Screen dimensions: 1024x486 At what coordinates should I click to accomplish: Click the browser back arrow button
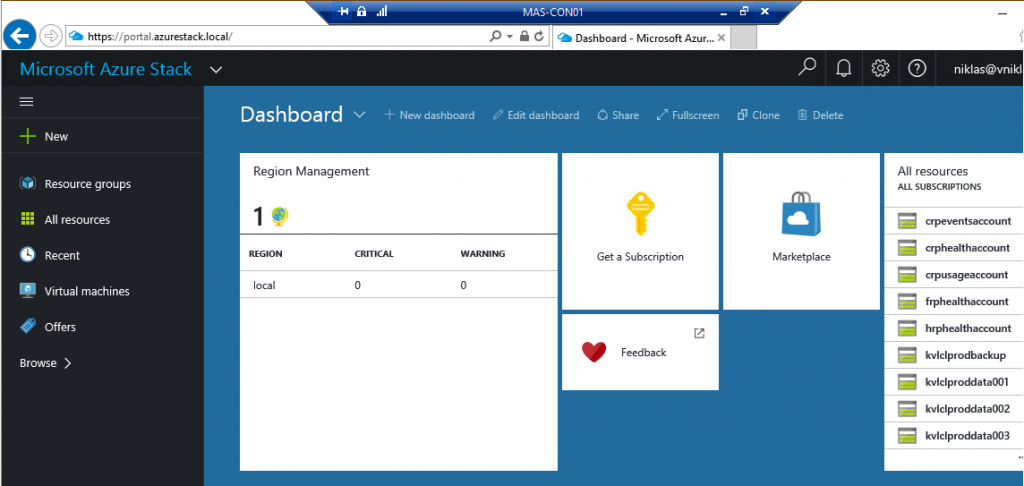pos(19,35)
